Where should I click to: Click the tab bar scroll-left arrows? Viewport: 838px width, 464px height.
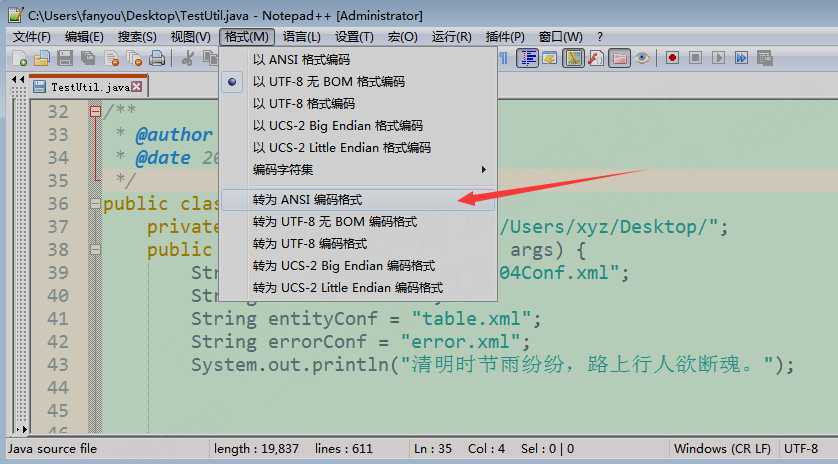click(18, 80)
